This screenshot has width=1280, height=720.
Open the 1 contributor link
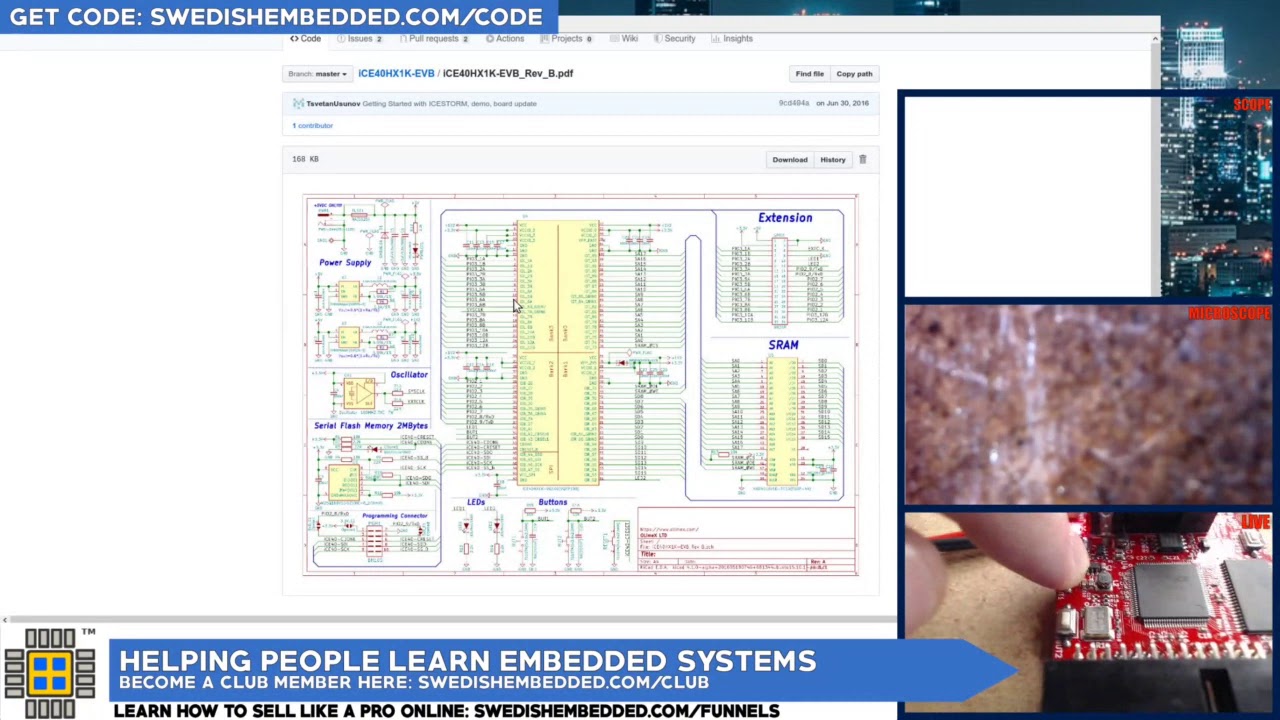312,126
